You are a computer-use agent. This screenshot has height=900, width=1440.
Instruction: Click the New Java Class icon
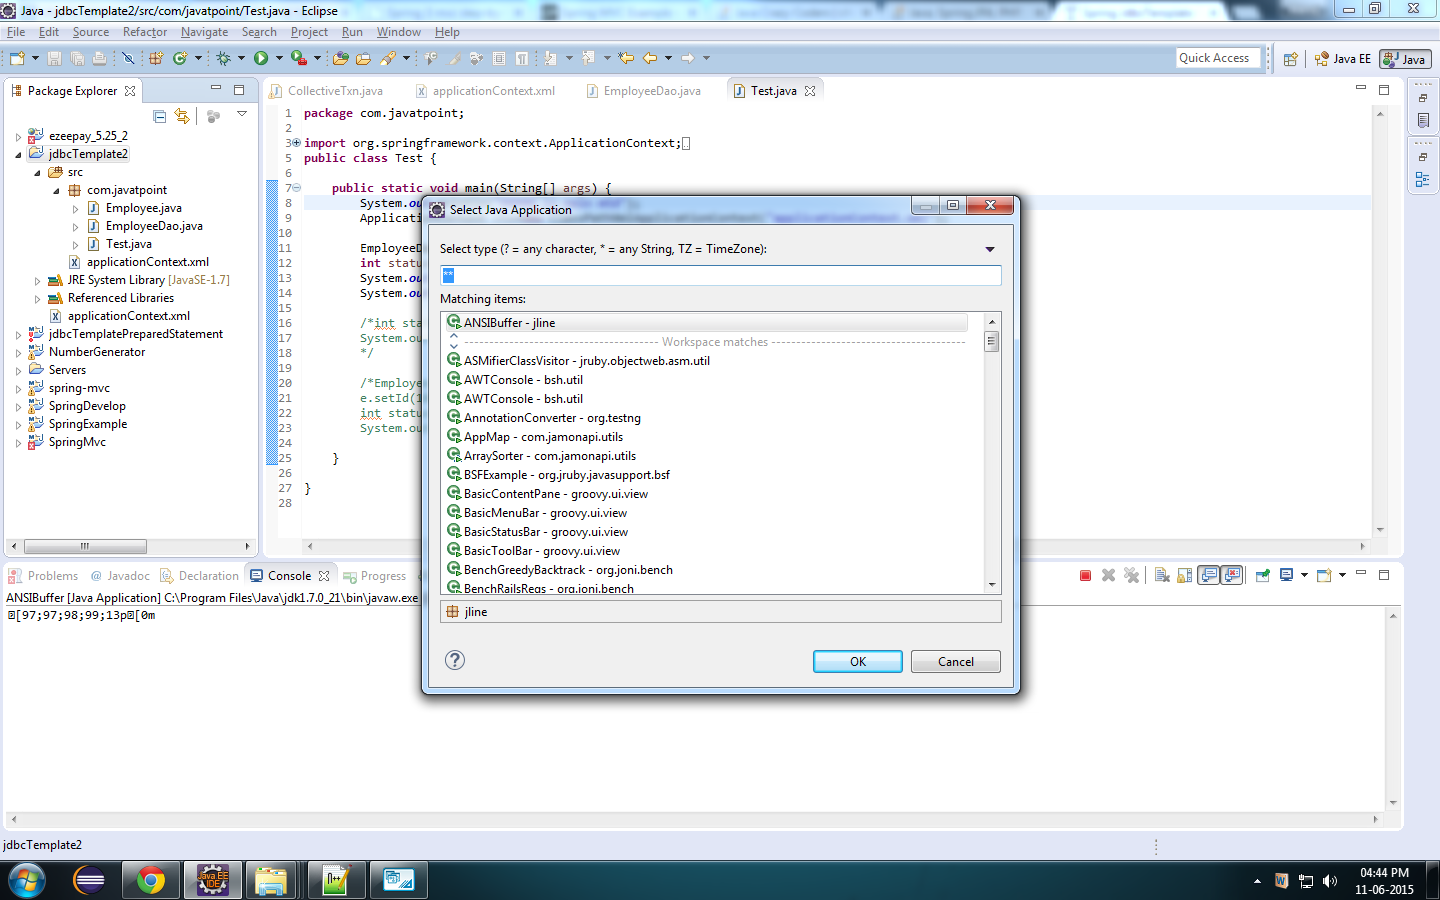click(x=180, y=58)
